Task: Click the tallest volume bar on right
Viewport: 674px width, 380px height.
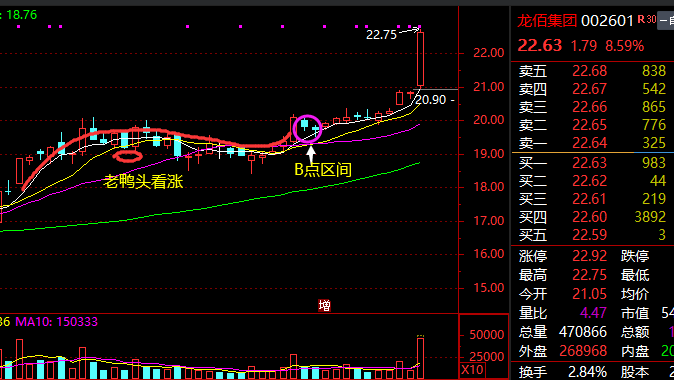Action: tap(420, 358)
